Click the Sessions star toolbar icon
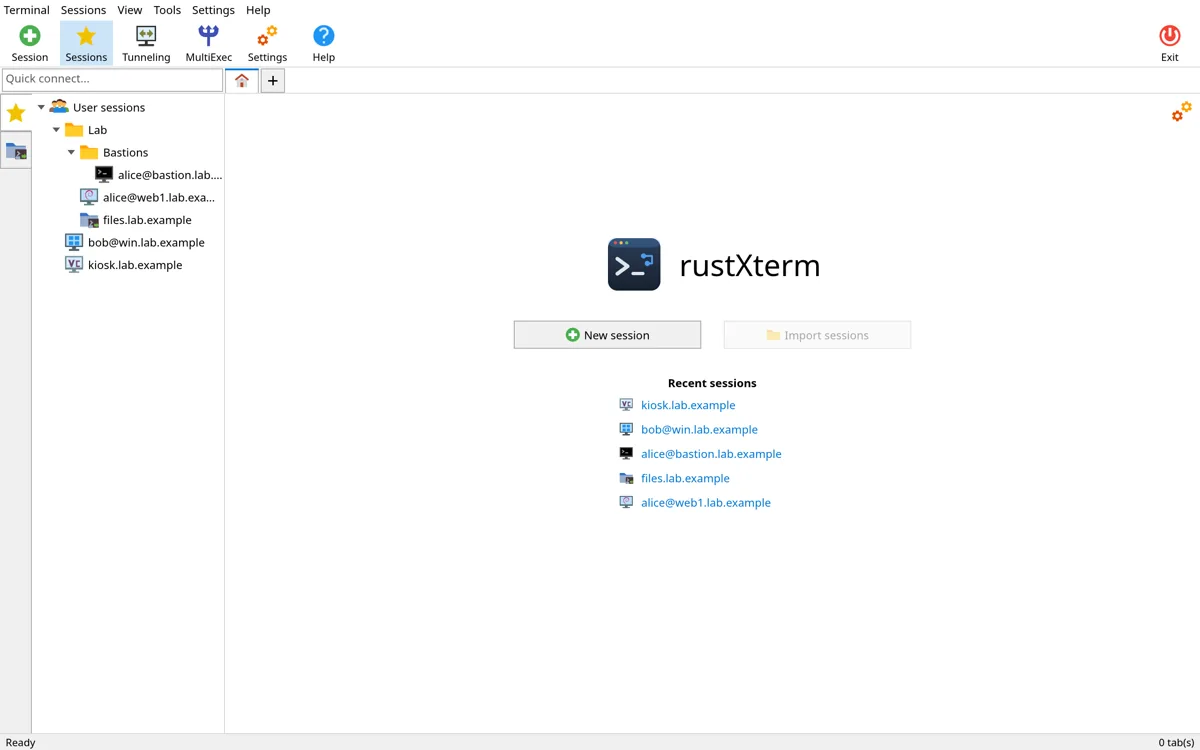This screenshot has width=1200, height=750. [86, 35]
